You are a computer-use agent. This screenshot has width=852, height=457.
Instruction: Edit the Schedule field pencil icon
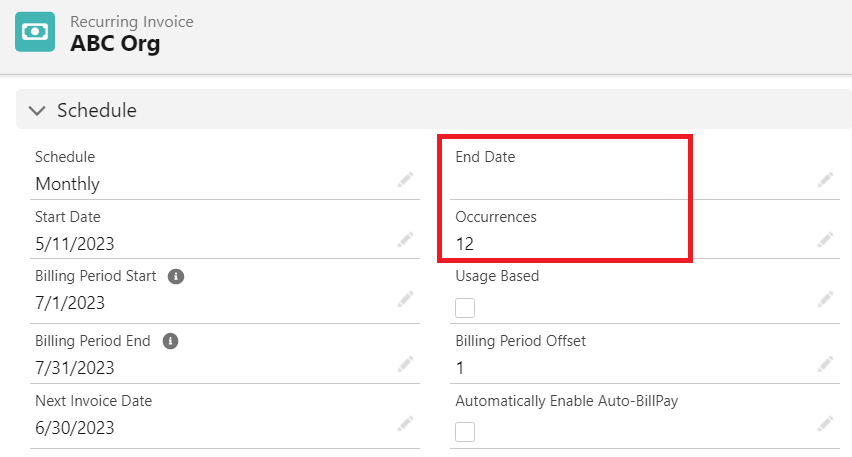pos(404,180)
